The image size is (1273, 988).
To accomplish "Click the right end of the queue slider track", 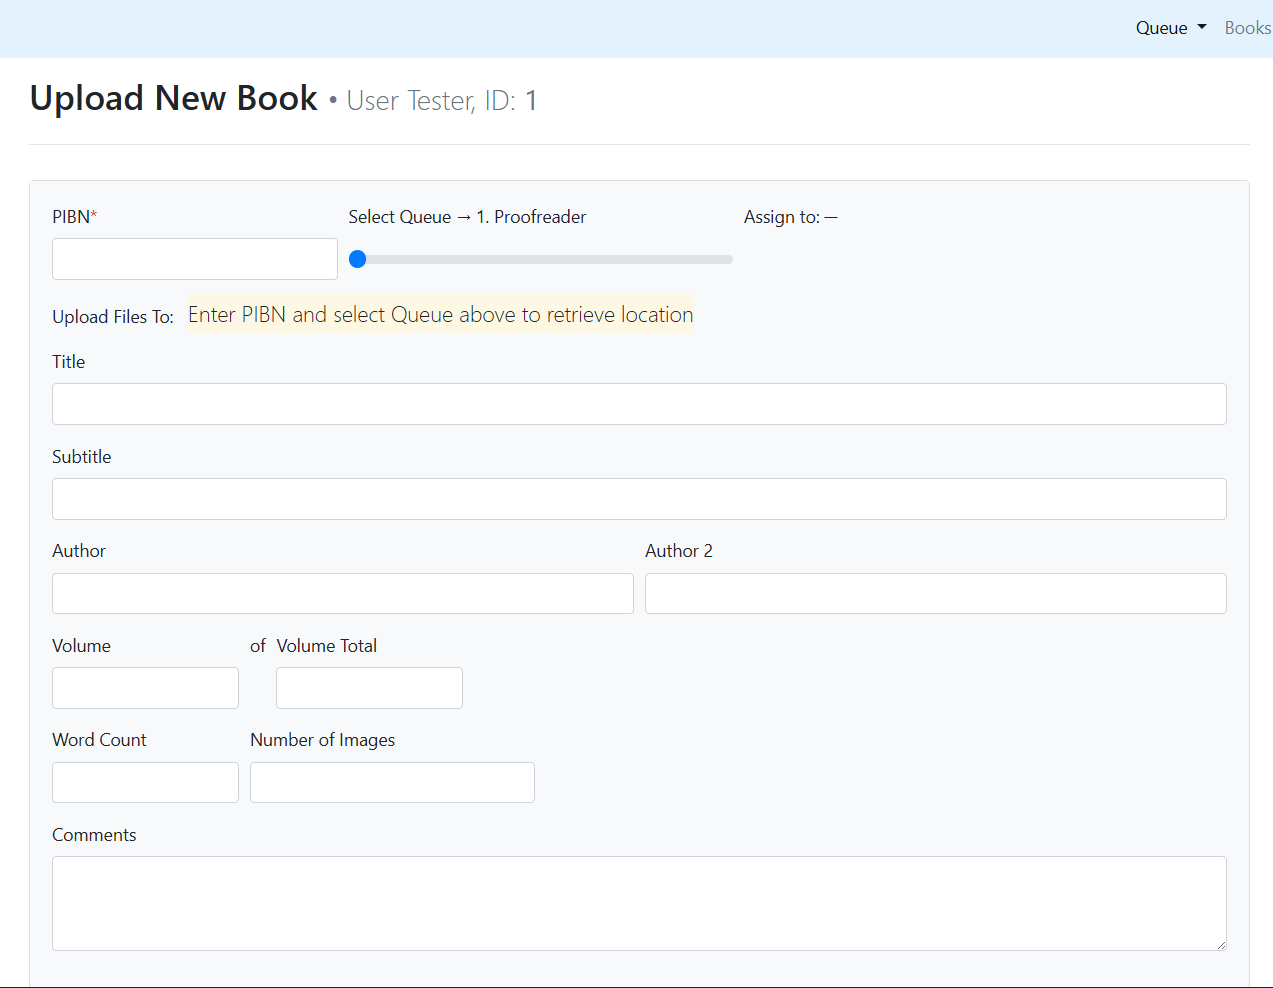I will pos(728,259).
